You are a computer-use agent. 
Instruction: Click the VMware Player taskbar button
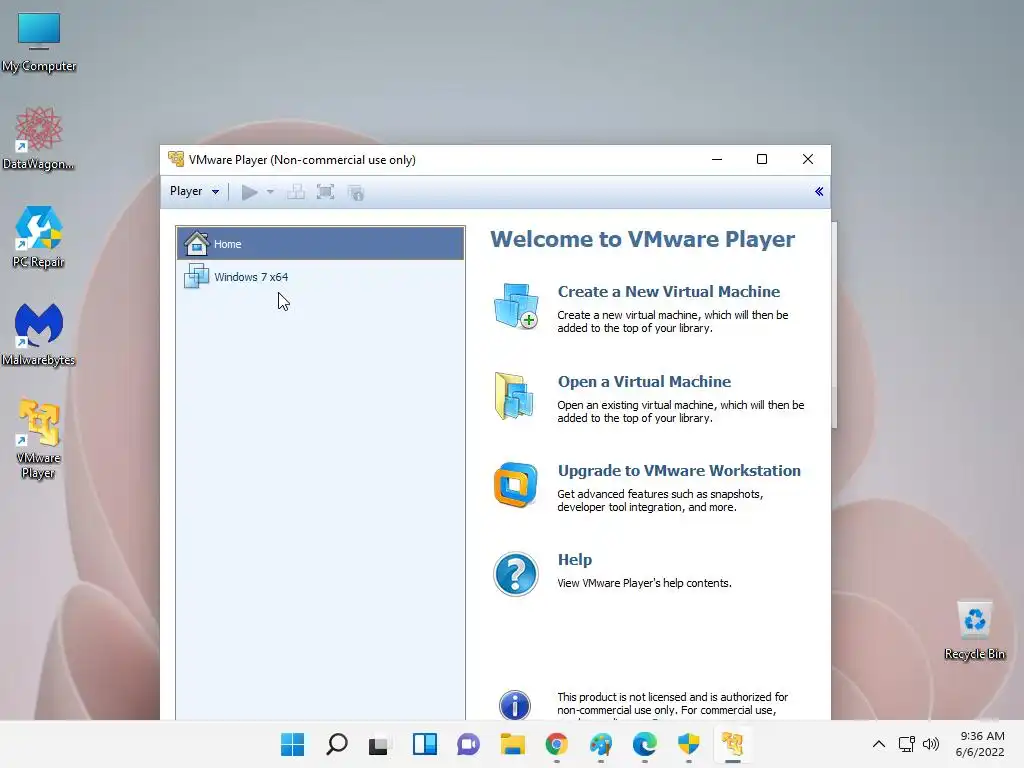pos(733,744)
